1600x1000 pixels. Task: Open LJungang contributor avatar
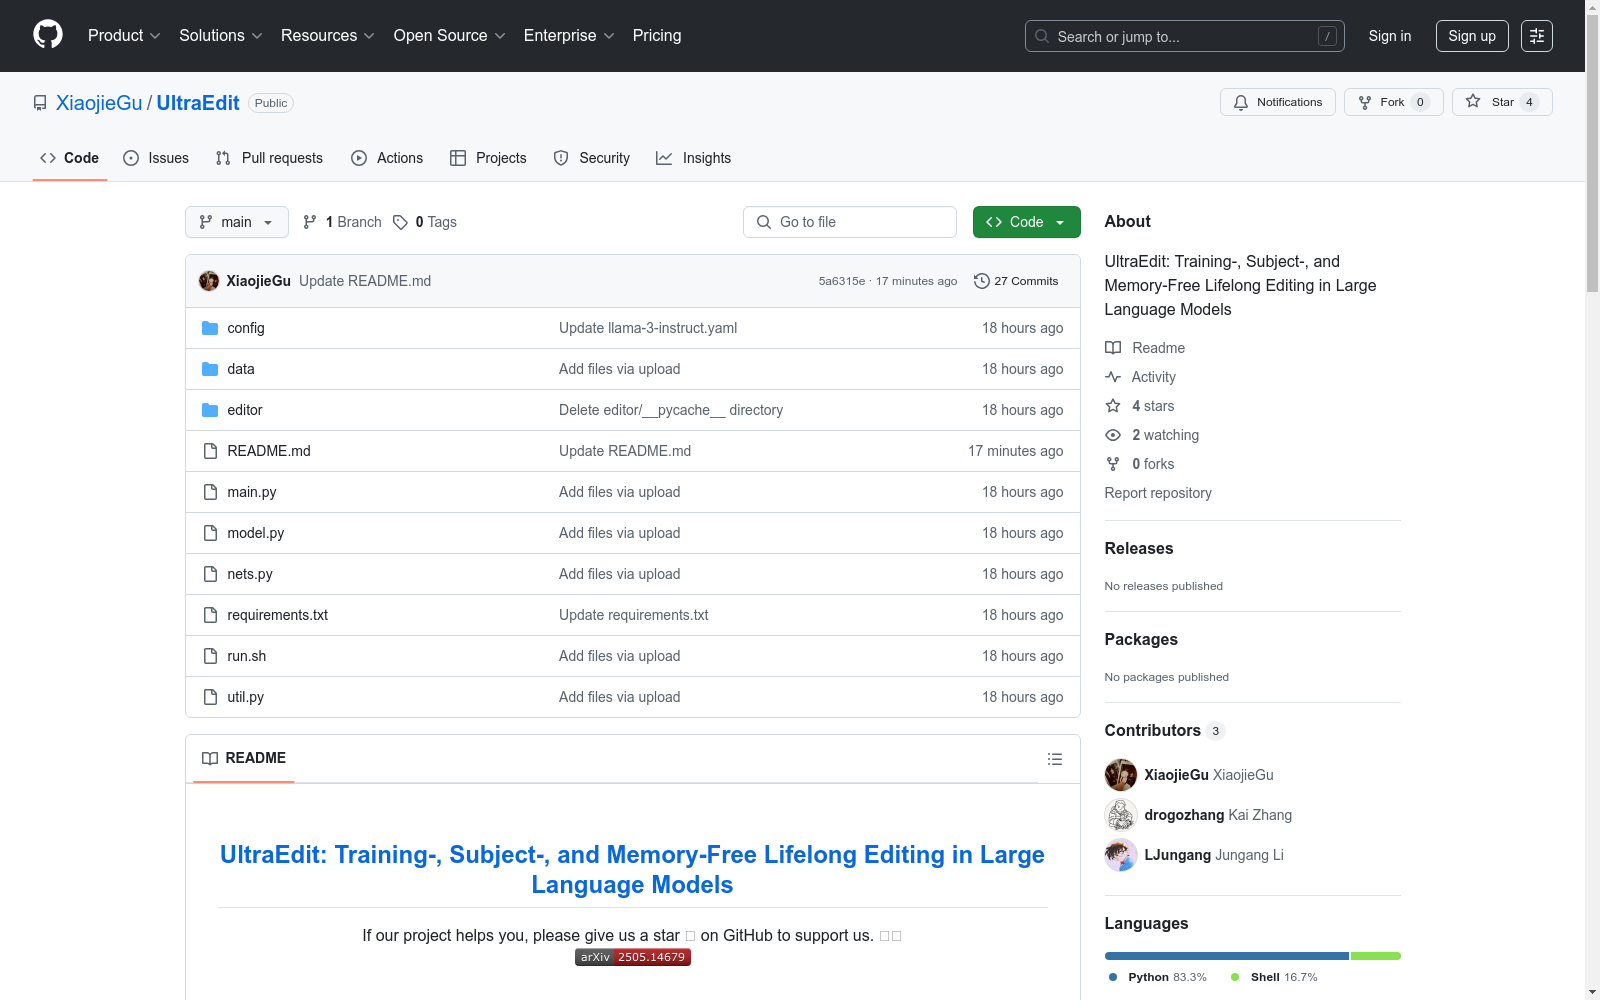click(x=1121, y=855)
